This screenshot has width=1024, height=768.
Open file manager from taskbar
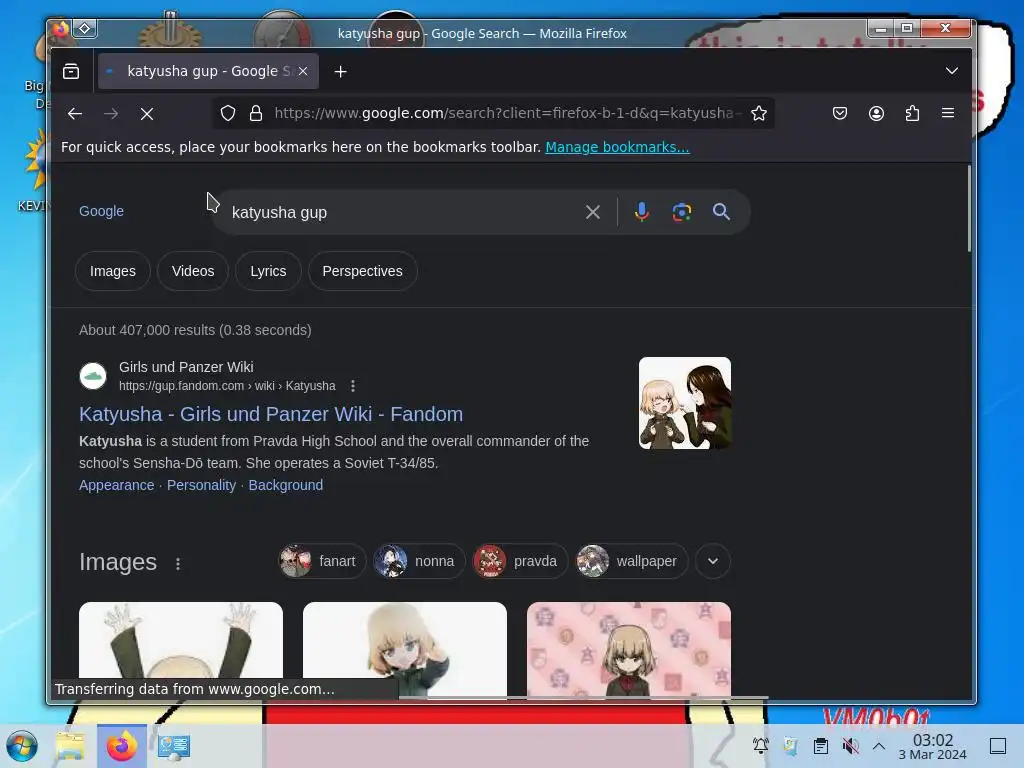coord(70,746)
